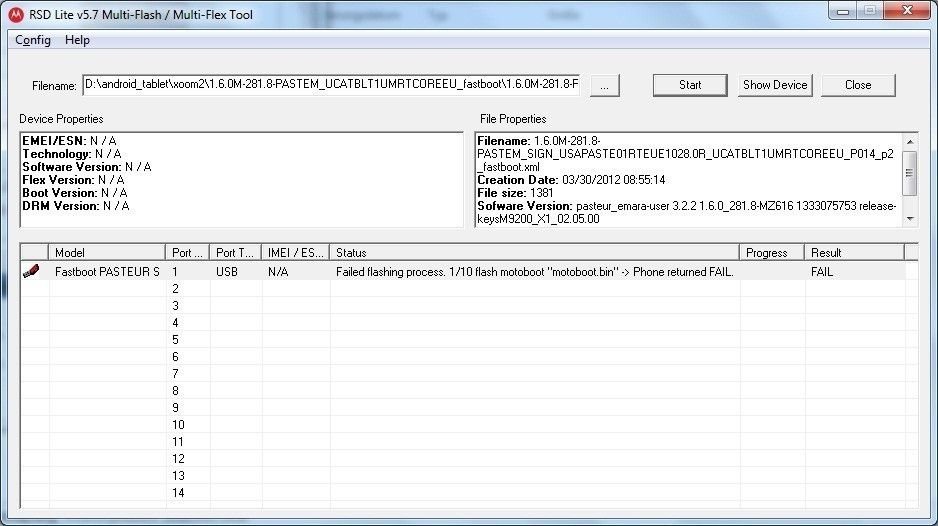Image resolution: width=938 pixels, height=526 pixels.
Task: Click the Motorola logo in the title bar
Action: pos(16,15)
